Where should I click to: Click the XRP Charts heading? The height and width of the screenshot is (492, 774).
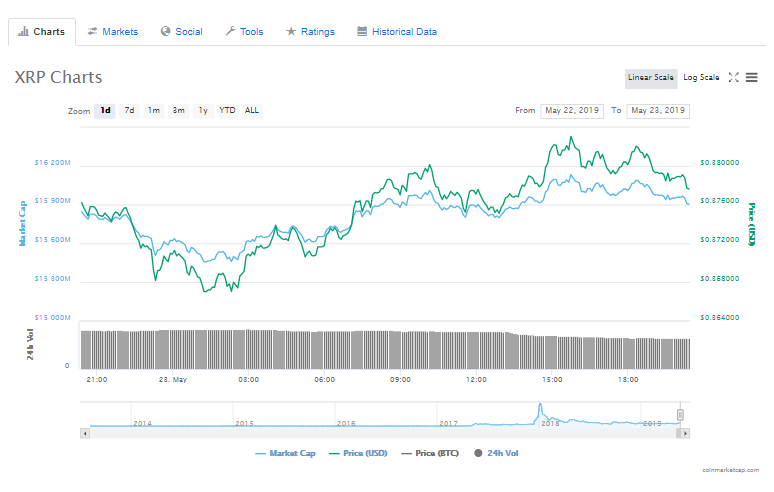point(58,77)
